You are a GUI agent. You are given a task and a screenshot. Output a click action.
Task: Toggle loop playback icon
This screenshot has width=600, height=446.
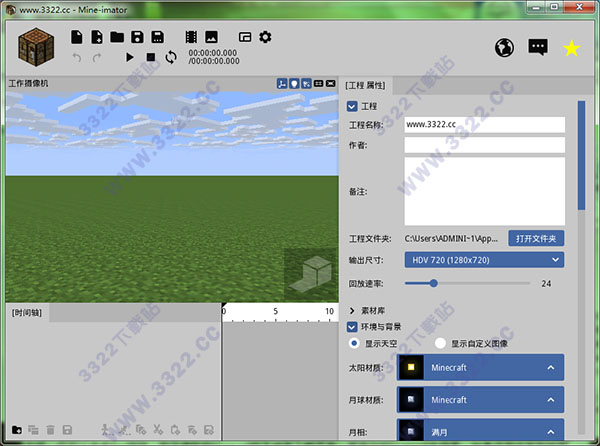click(171, 57)
